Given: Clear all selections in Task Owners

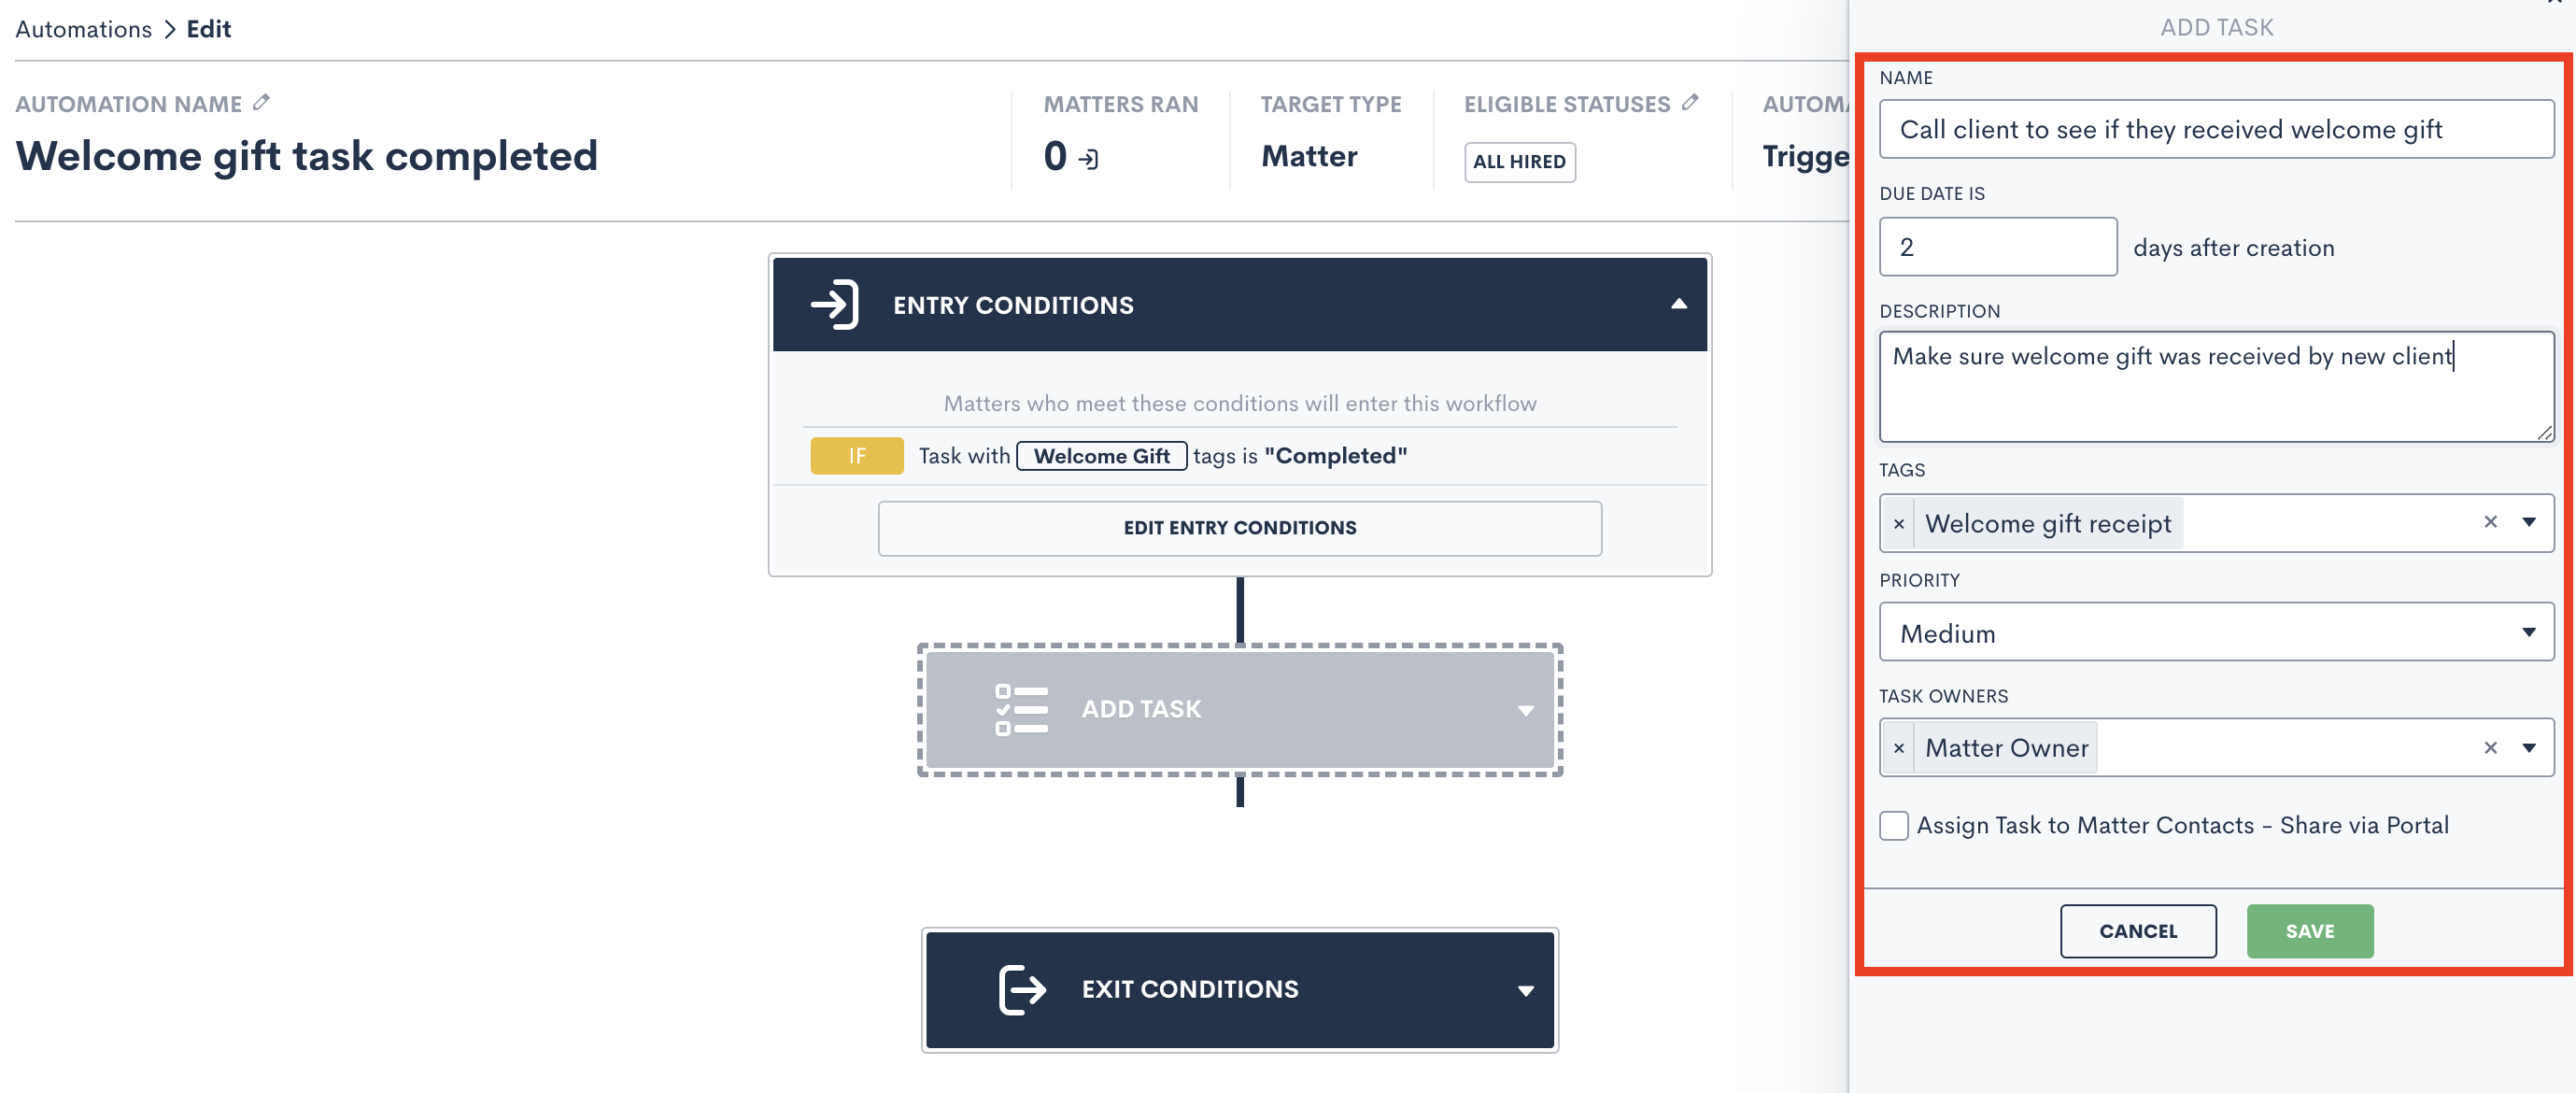Looking at the screenshot, I should coord(2490,748).
